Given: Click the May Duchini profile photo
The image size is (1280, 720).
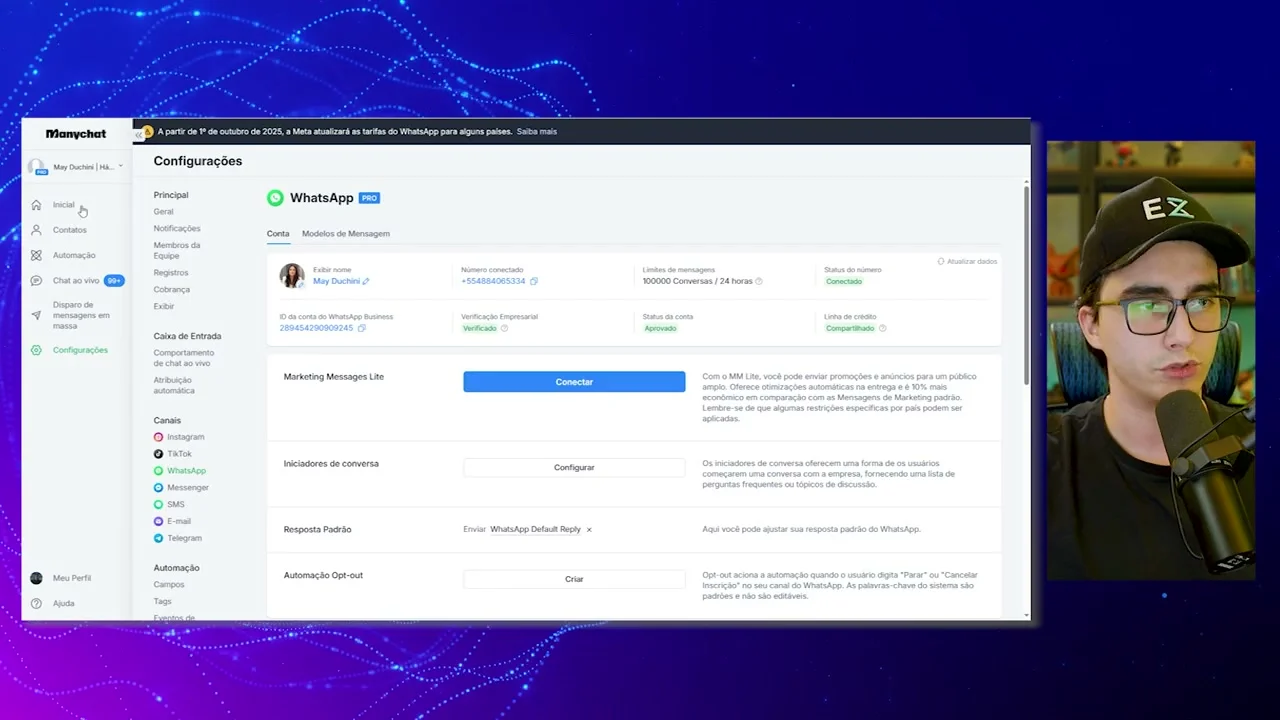Looking at the screenshot, I should [292, 276].
